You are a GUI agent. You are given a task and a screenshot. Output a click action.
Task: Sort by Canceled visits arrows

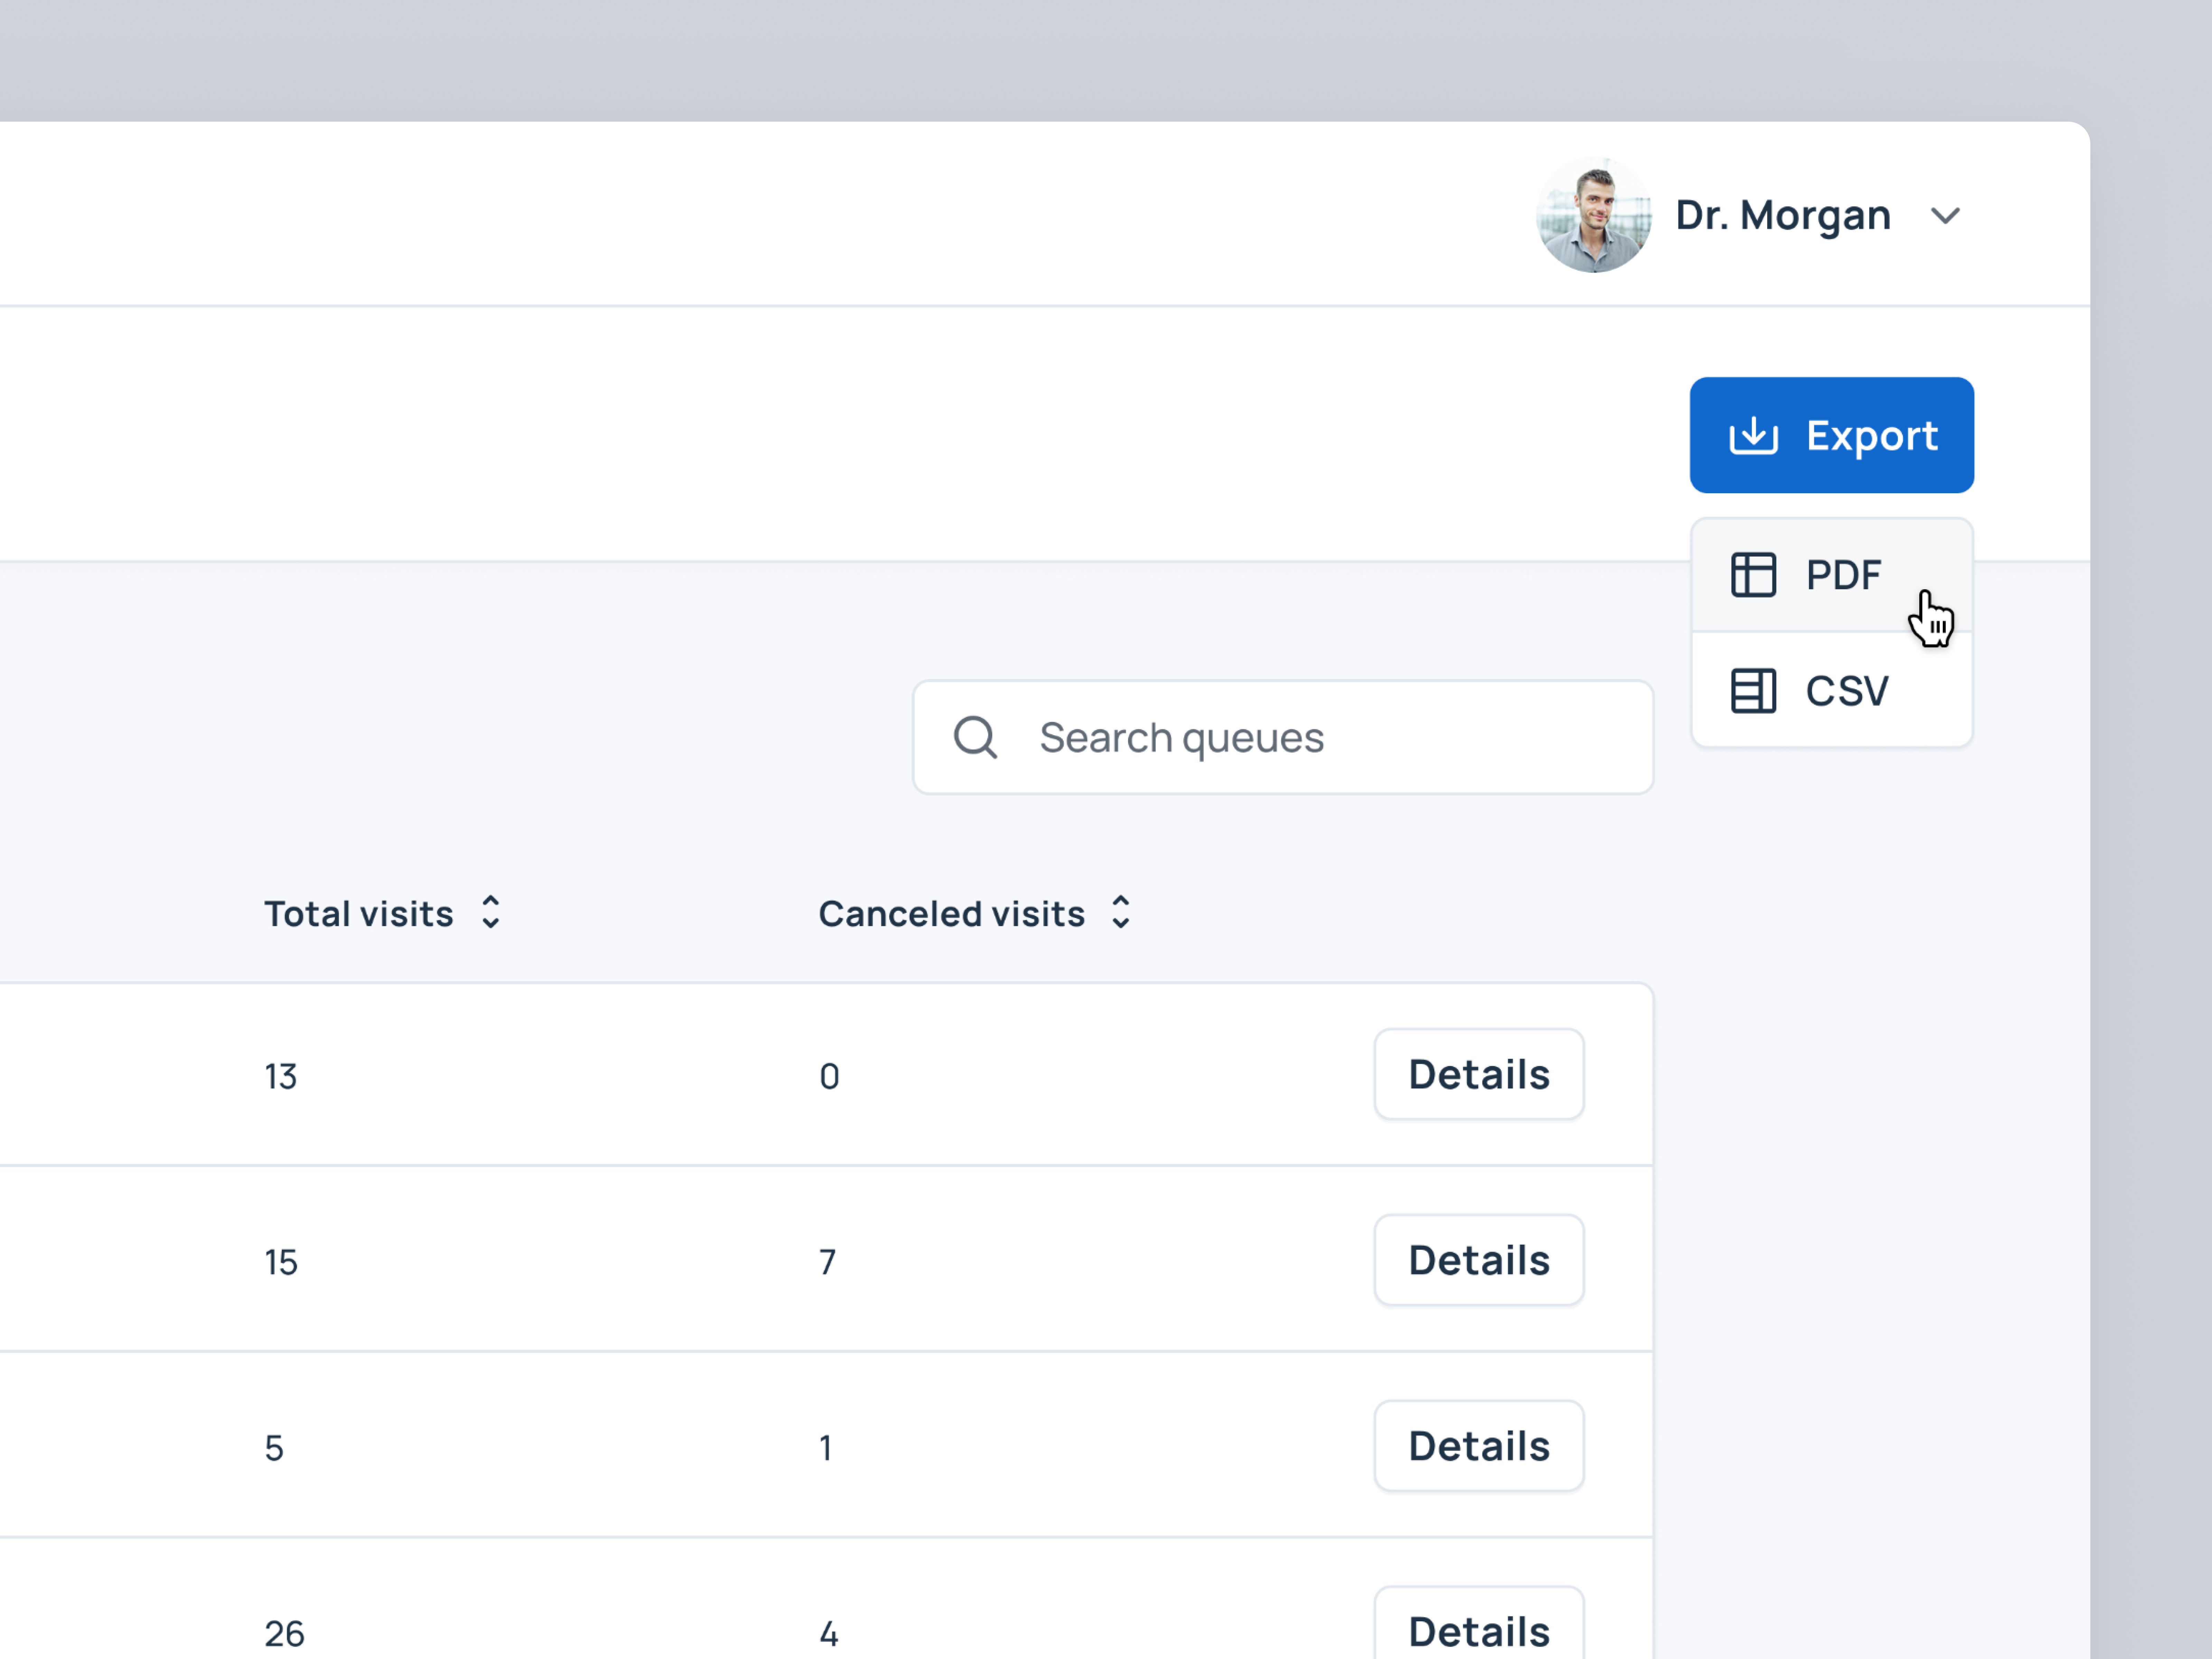[x=1121, y=912]
